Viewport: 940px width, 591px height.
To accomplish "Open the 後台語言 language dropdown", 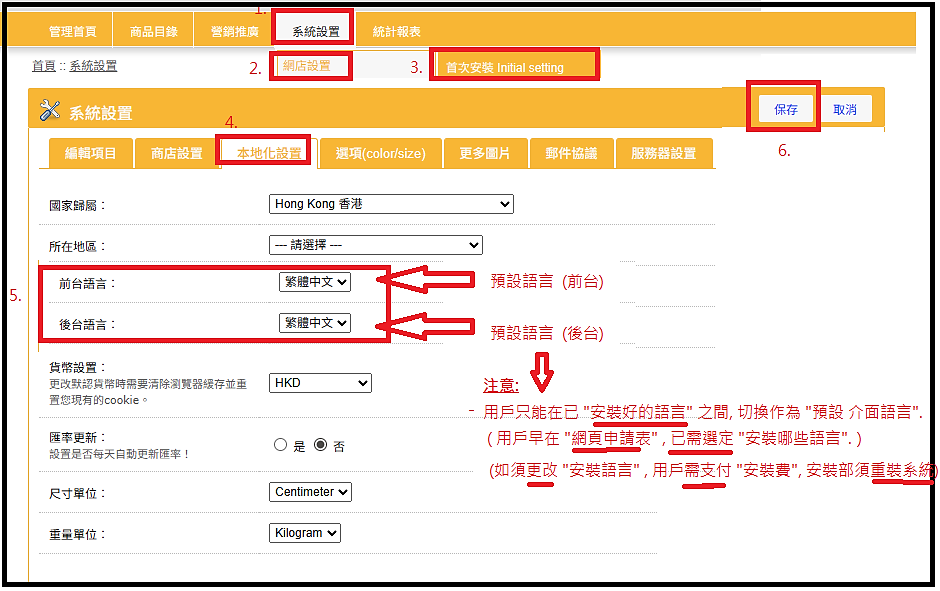I will (x=315, y=323).
